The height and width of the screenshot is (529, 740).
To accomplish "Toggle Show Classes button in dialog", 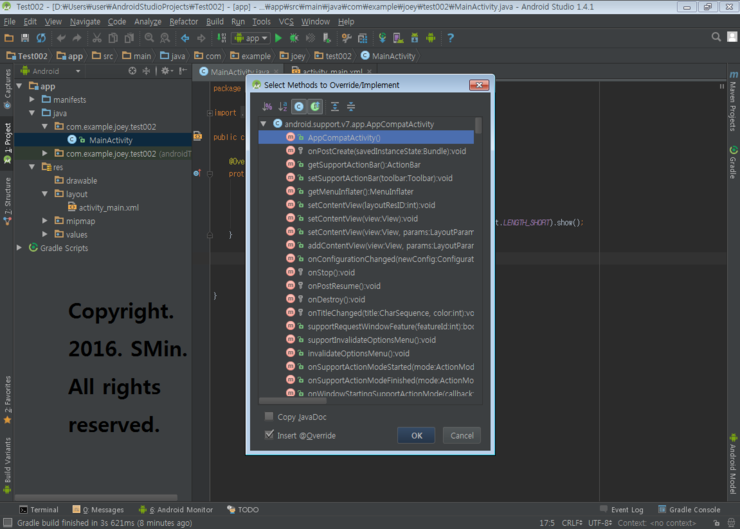I will (299, 107).
